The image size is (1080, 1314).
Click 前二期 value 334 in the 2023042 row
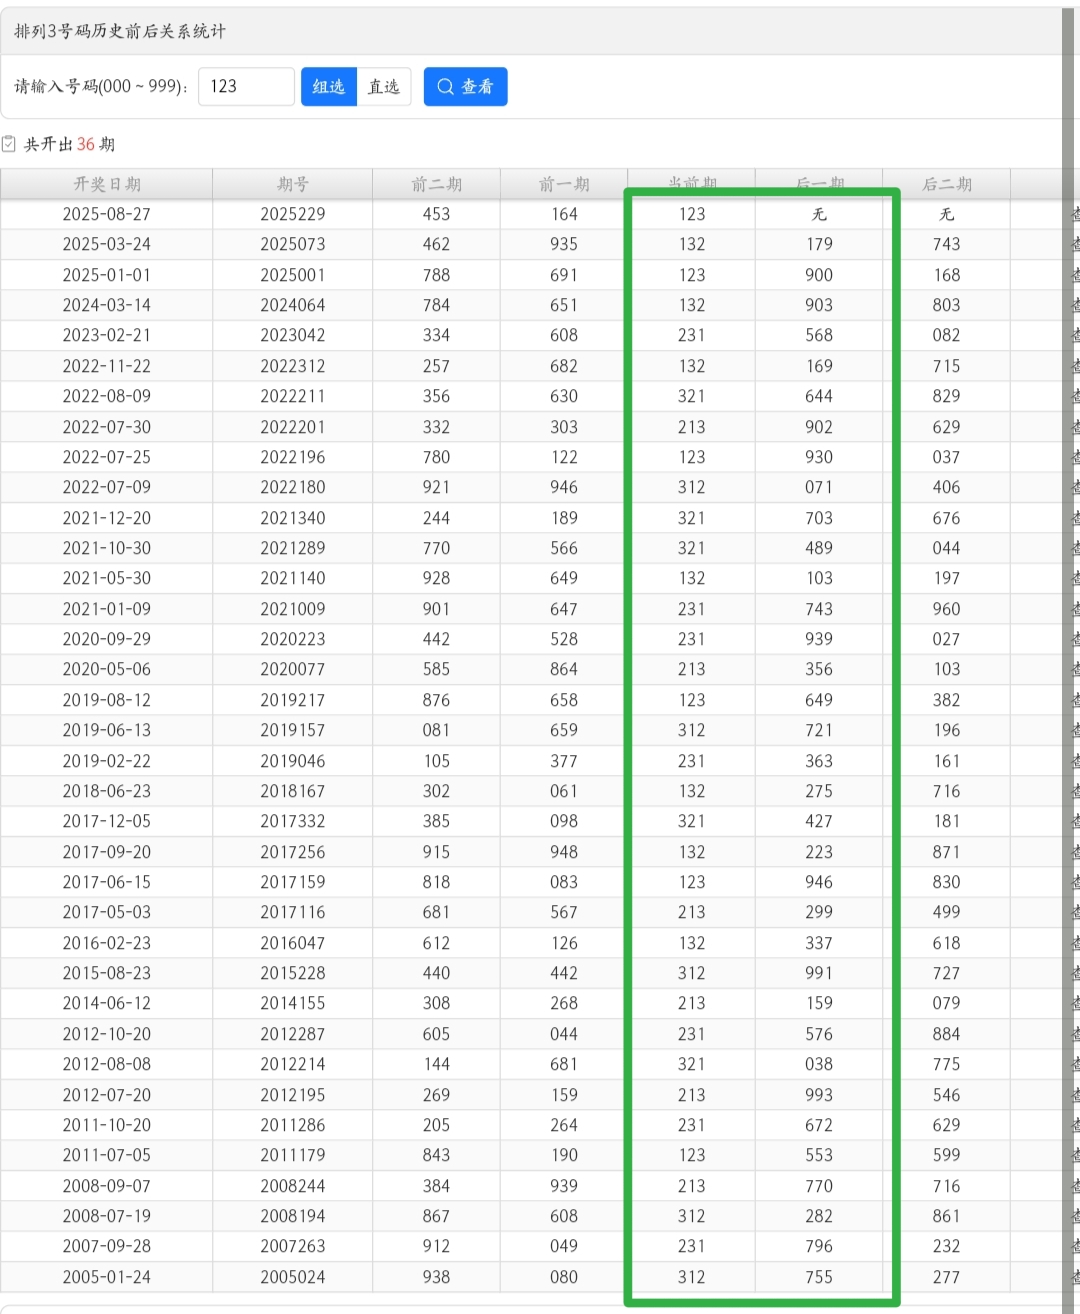[436, 335]
